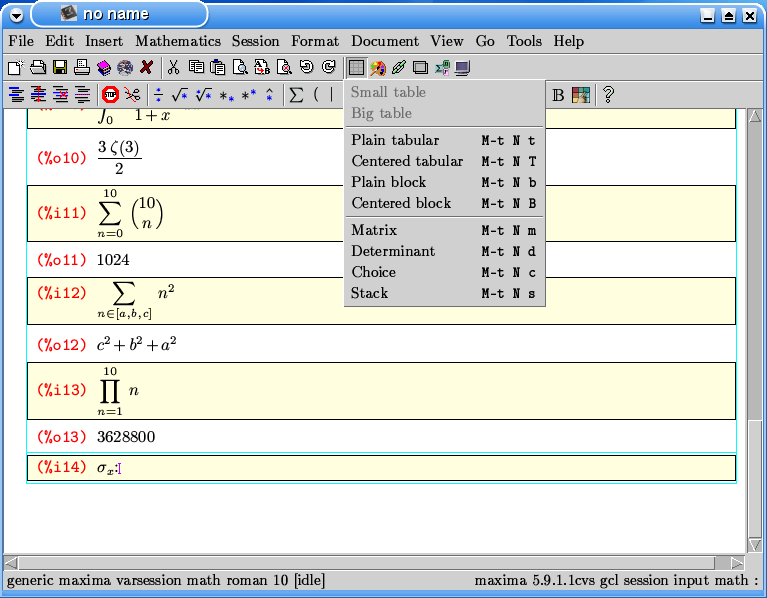The image size is (767, 598).
Task: Open the Format menu
Action: (x=315, y=41)
